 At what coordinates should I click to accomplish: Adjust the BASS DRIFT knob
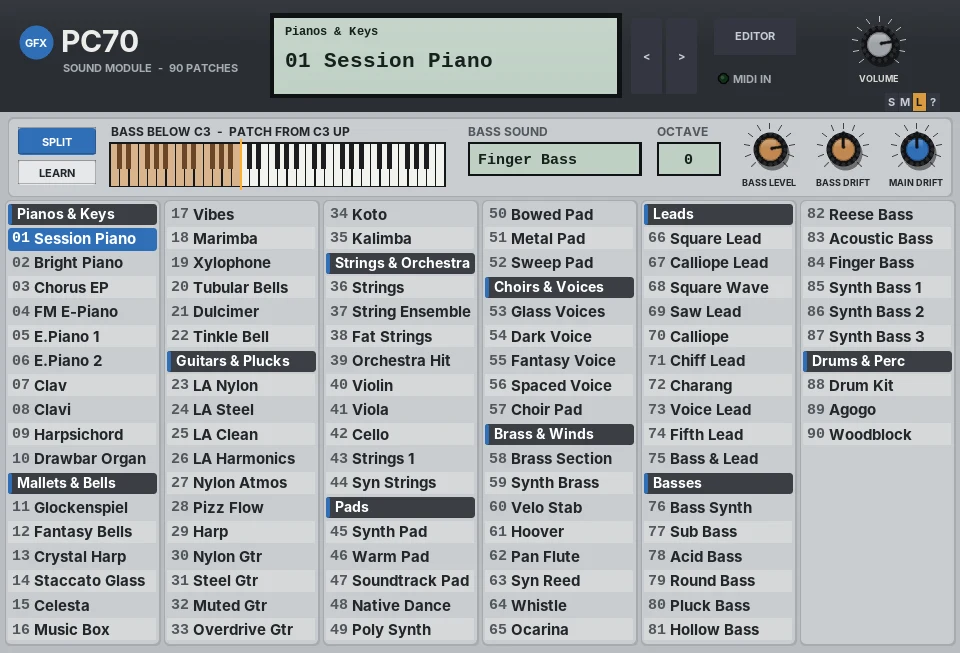coord(842,150)
